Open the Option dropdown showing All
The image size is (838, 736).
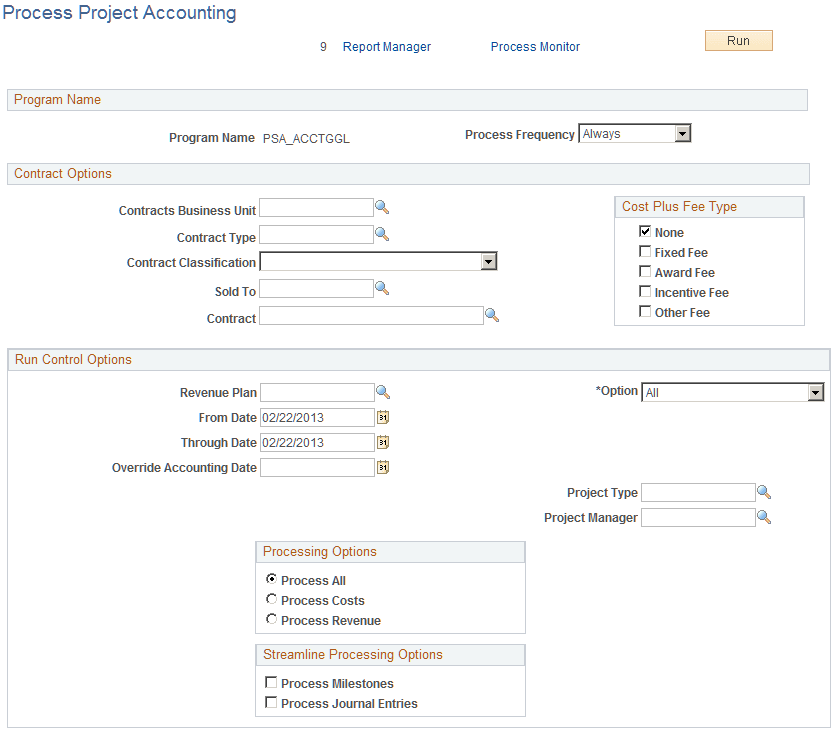tap(817, 392)
